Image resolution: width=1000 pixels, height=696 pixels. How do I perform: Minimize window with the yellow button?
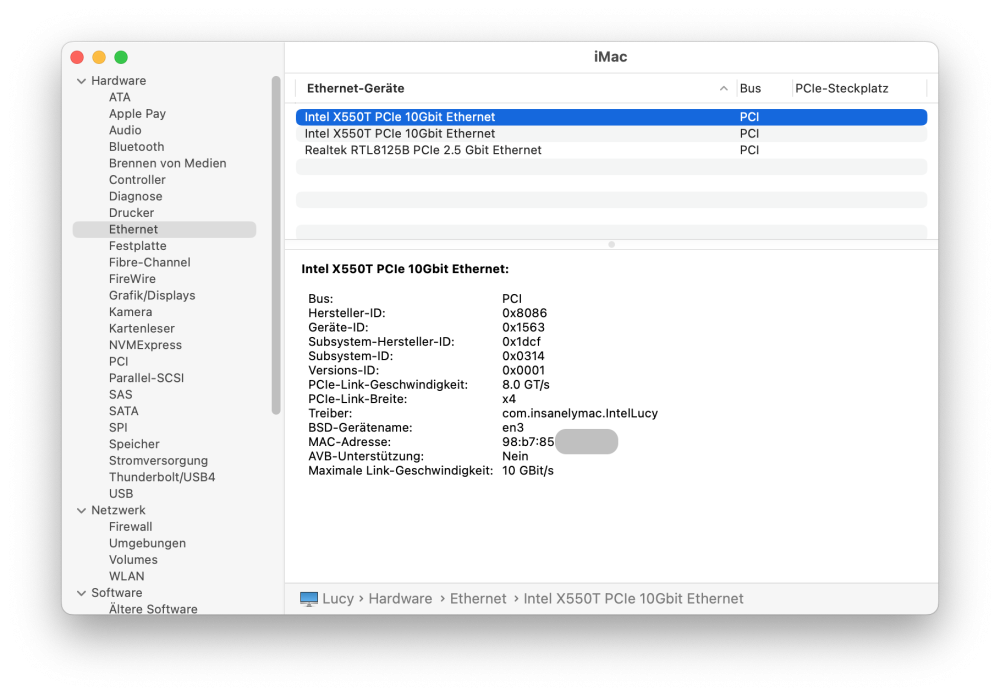pos(99,57)
